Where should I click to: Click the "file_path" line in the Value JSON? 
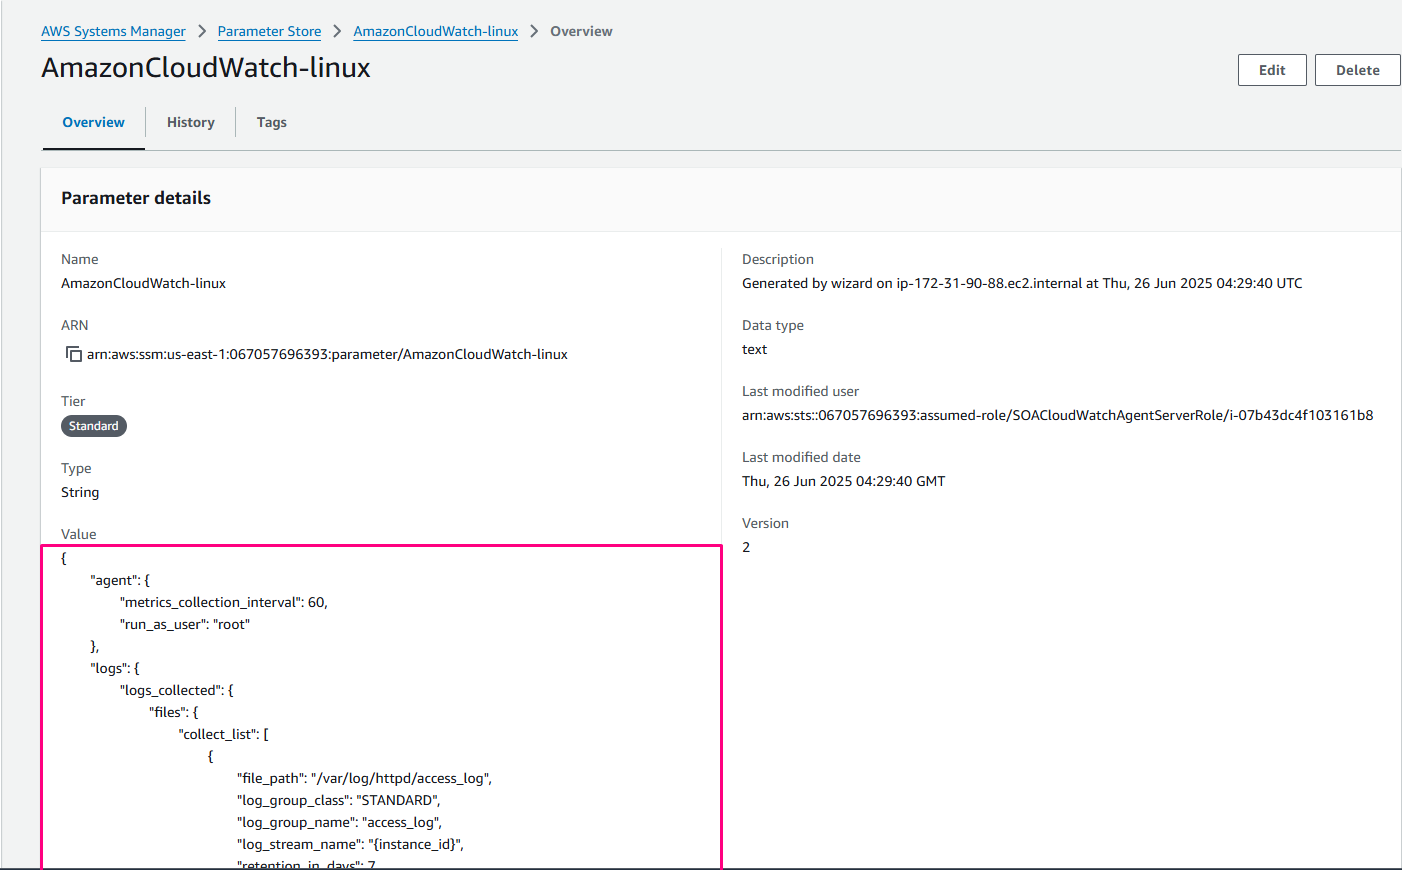click(x=364, y=778)
